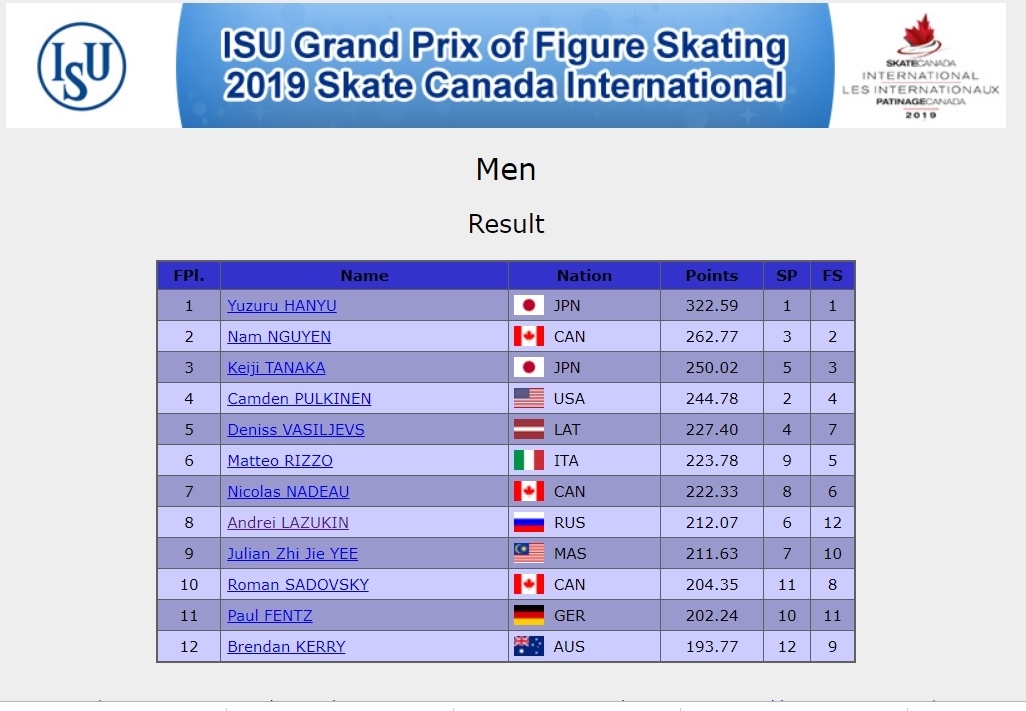This screenshot has width=1026, height=711.
Task: Click the Latvia flag icon
Action: tap(529, 430)
